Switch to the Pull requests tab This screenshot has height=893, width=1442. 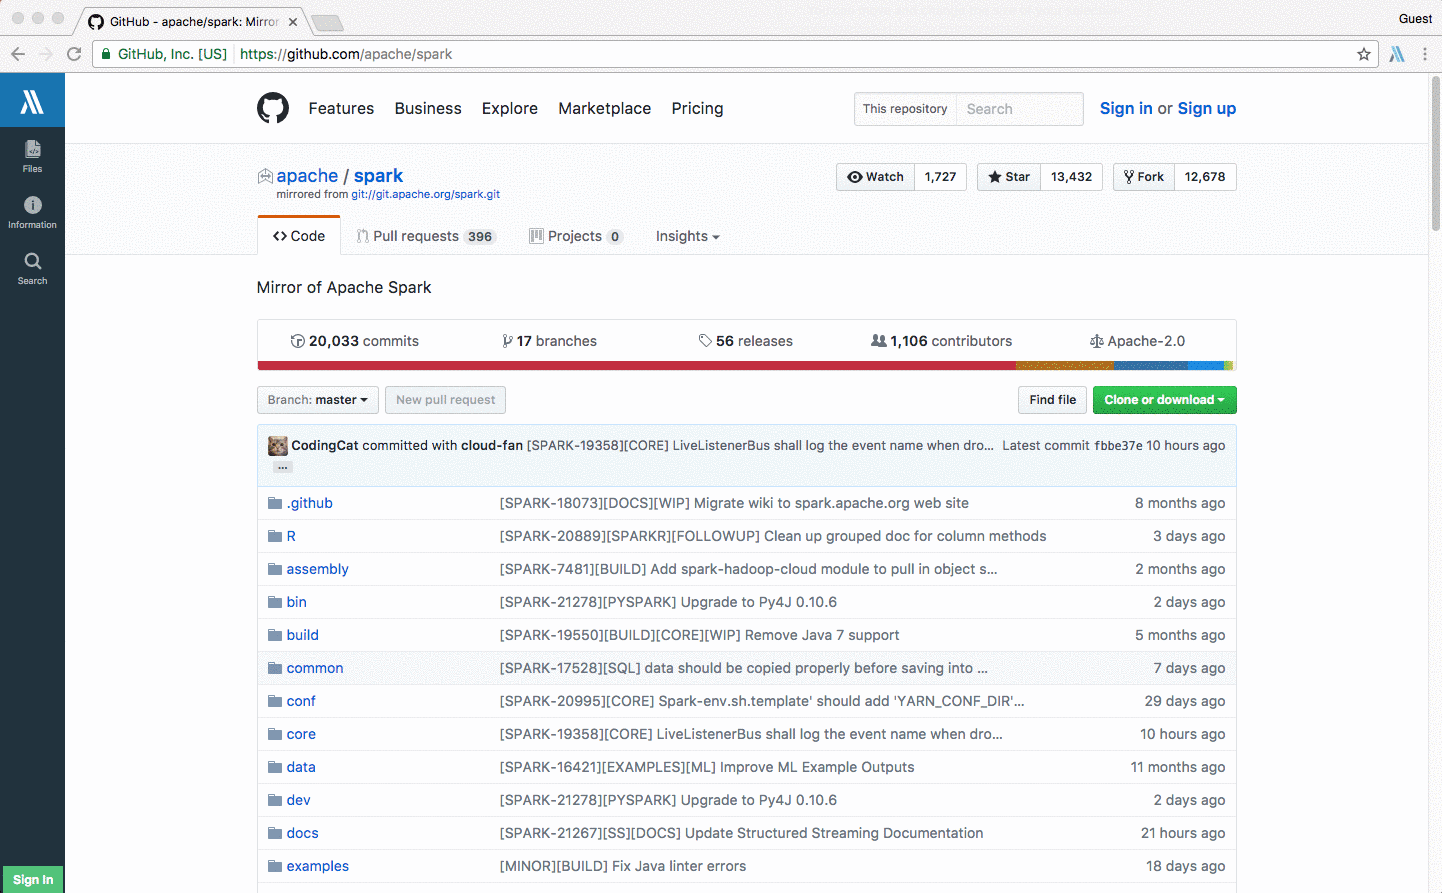(x=424, y=236)
